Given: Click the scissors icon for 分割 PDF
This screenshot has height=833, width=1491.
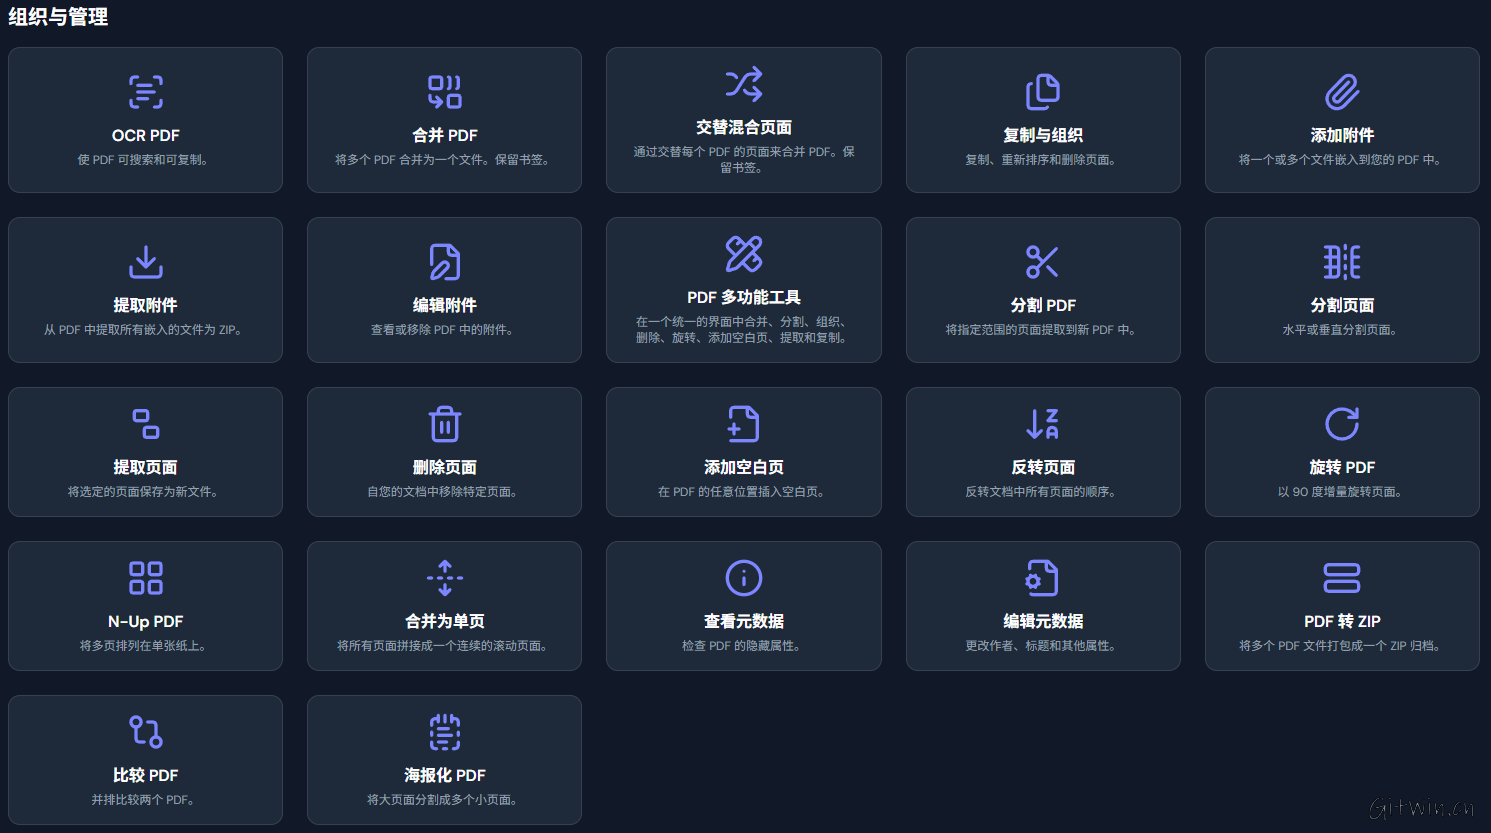Looking at the screenshot, I should pos(1042,262).
